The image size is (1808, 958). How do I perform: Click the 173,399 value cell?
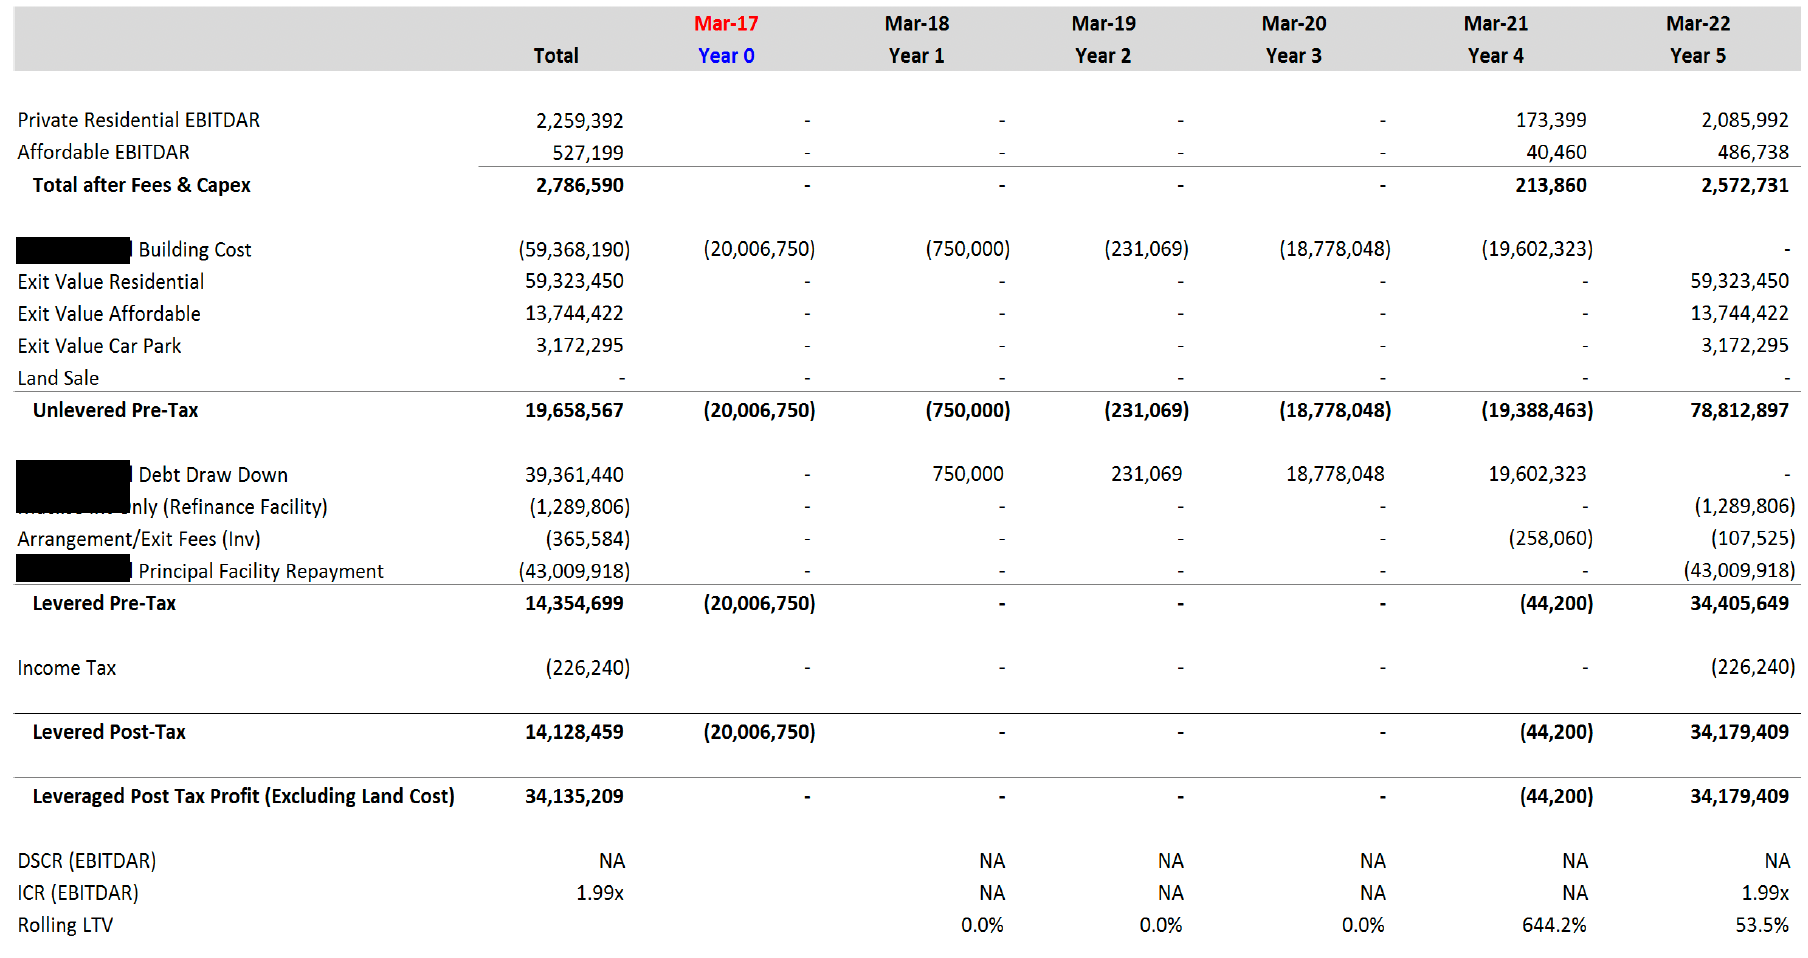(1551, 120)
